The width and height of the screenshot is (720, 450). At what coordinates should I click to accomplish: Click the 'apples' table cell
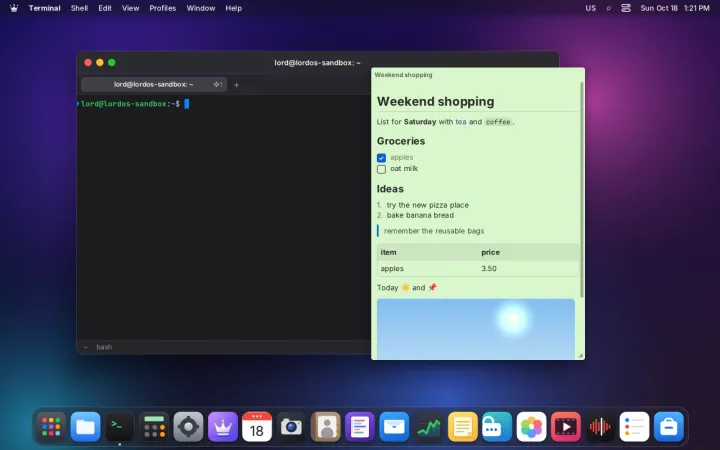click(392, 269)
